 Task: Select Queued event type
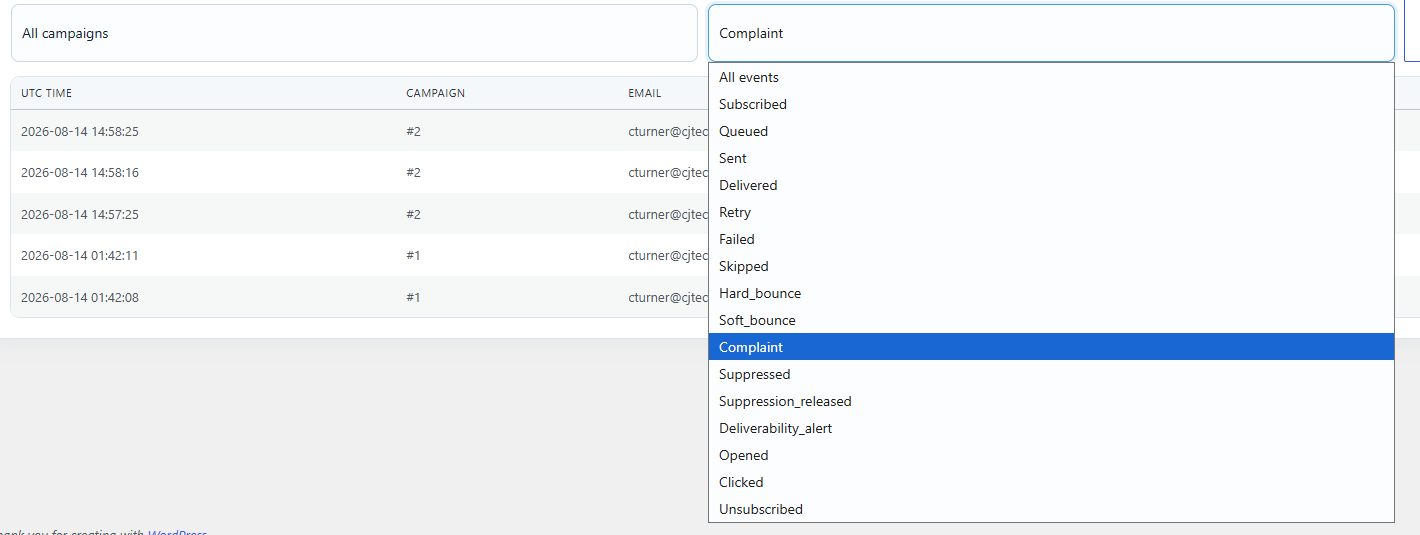coord(1051,131)
